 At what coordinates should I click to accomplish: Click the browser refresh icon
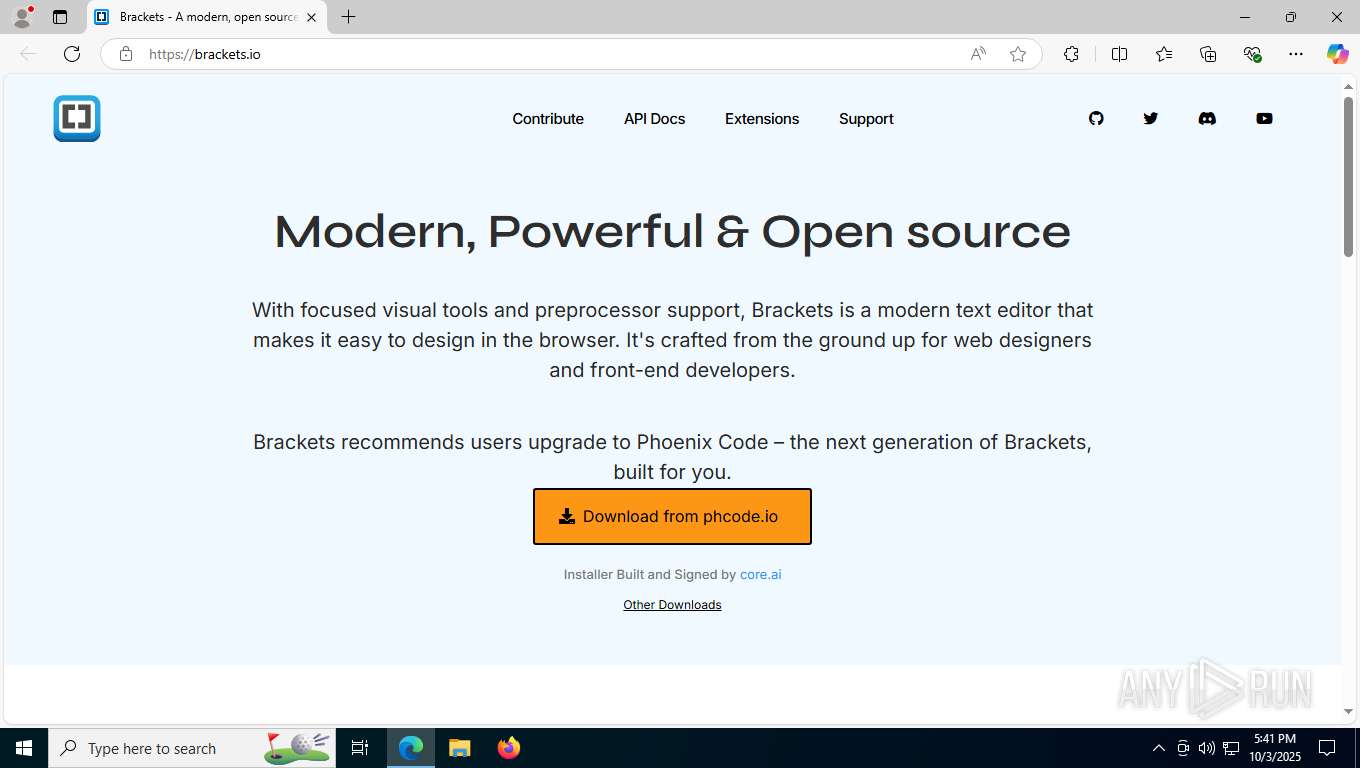tap(72, 54)
